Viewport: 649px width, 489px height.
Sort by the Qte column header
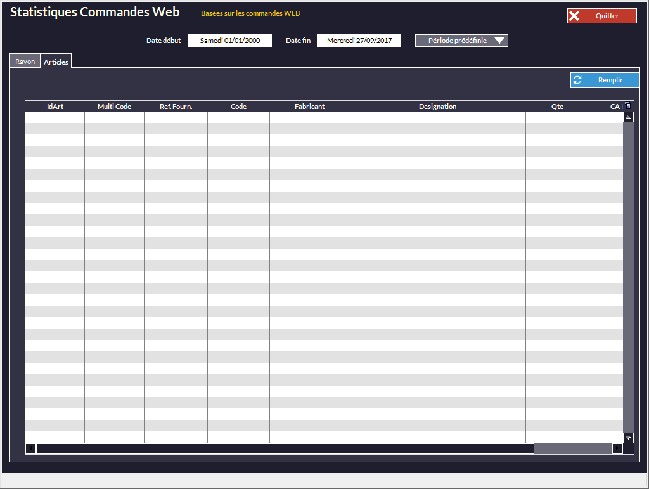coord(557,106)
